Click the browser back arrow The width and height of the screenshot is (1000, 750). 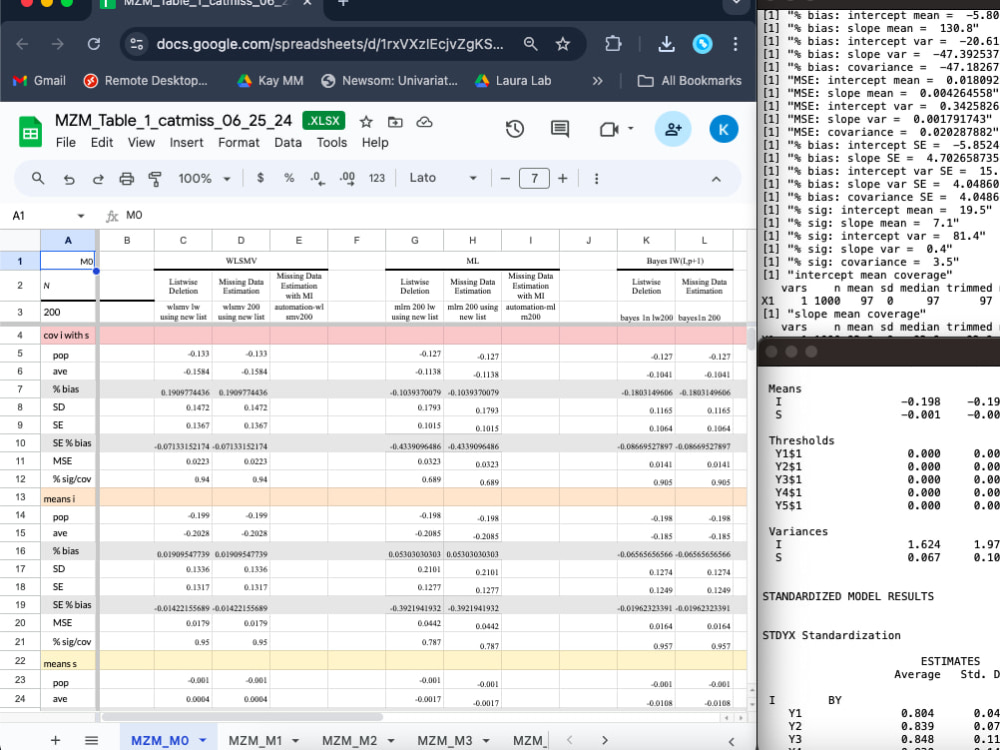(22, 44)
